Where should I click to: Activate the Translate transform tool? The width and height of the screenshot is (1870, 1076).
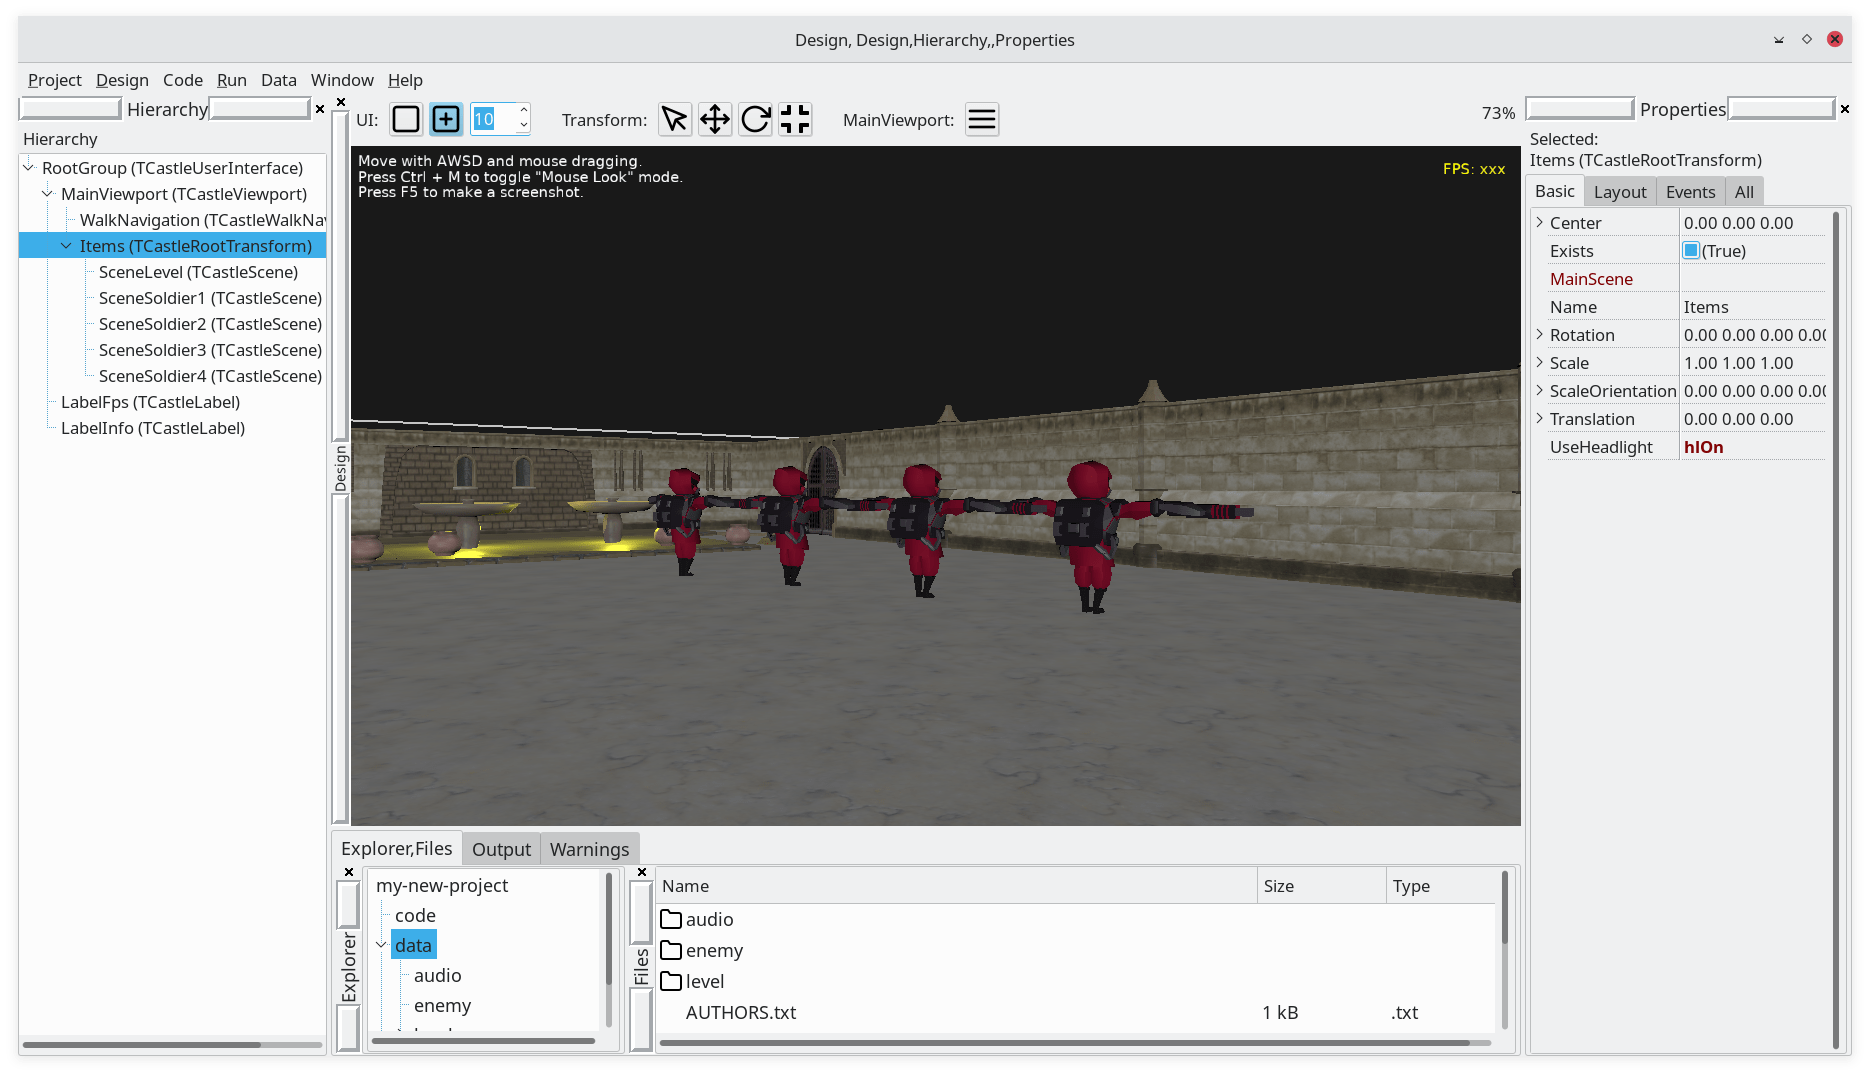click(x=715, y=119)
